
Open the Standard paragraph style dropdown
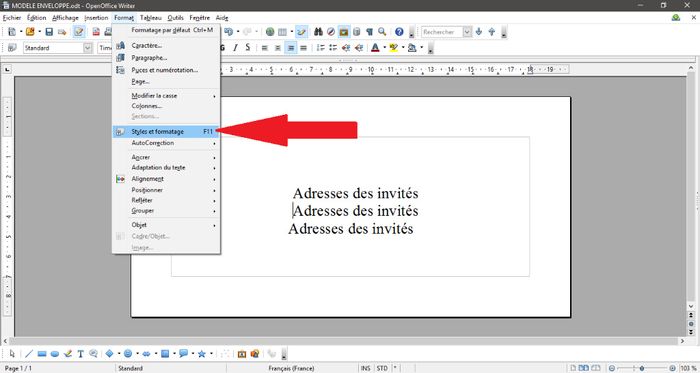88,48
